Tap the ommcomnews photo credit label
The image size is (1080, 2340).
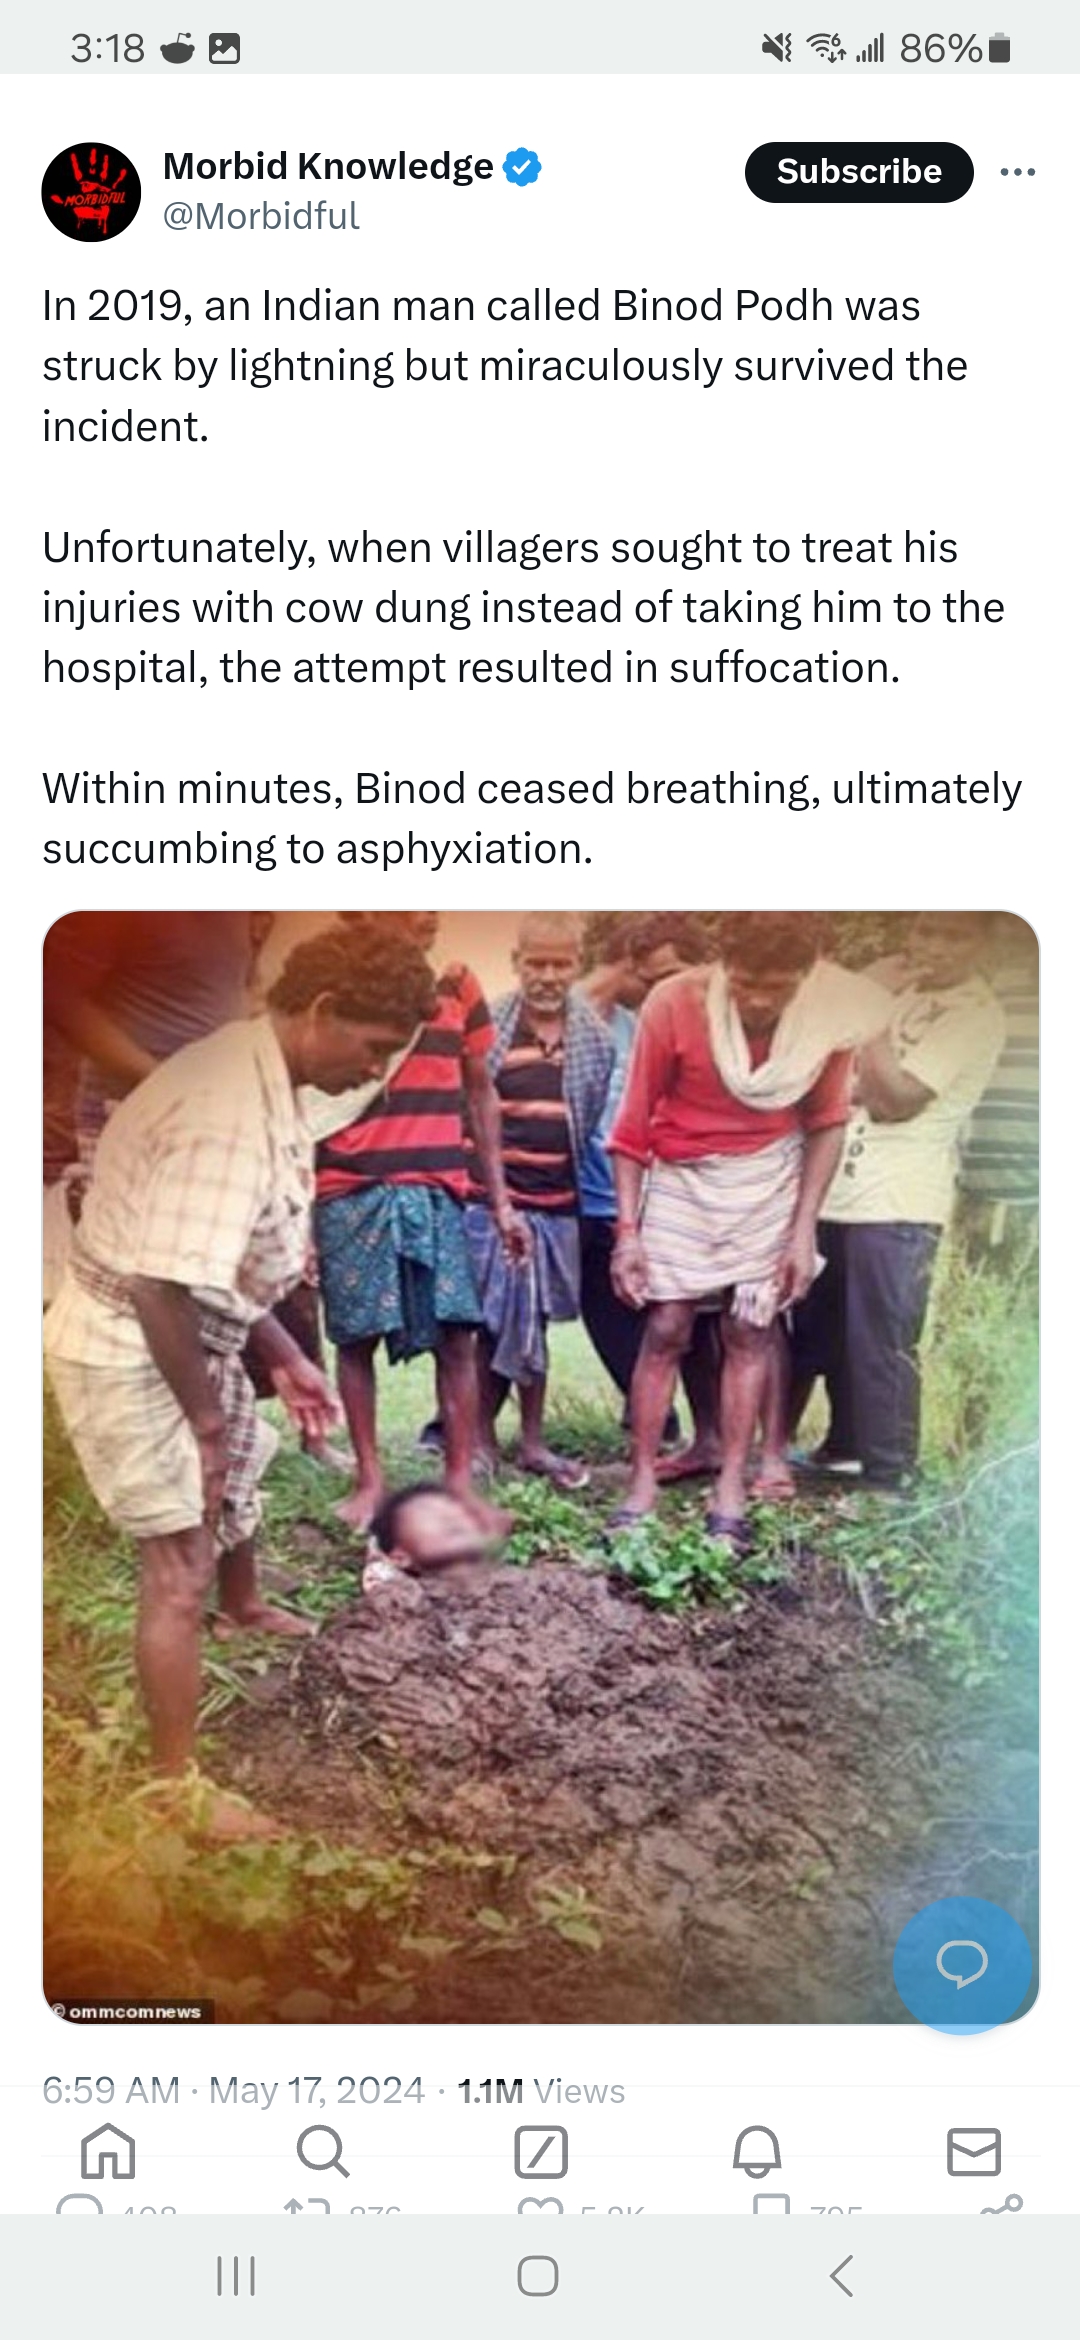[x=128, y=2011]
